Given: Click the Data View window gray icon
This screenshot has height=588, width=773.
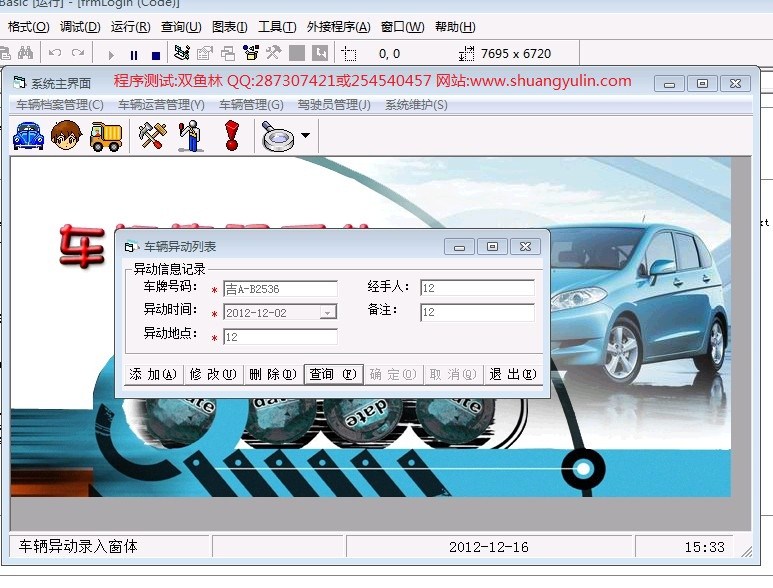Looking at the screenshot, I should [x=296, y=53].
